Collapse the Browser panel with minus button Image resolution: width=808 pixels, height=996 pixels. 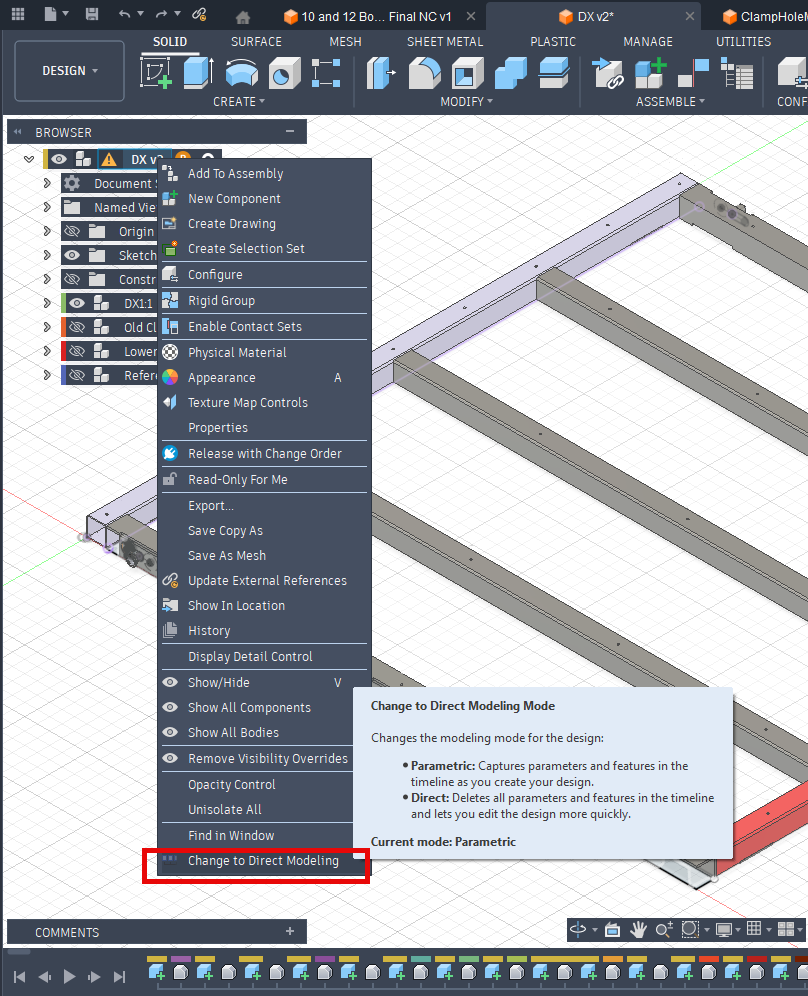tap(290, 131)
